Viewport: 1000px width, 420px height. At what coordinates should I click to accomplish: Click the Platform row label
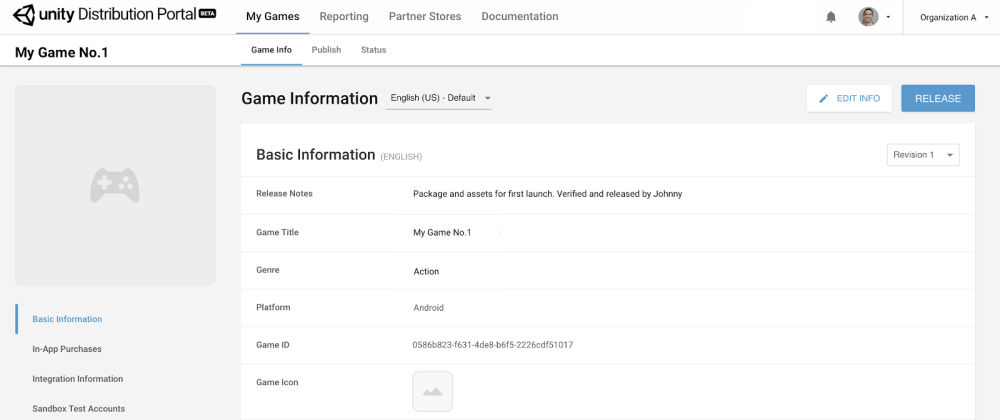tap(273, 307)
